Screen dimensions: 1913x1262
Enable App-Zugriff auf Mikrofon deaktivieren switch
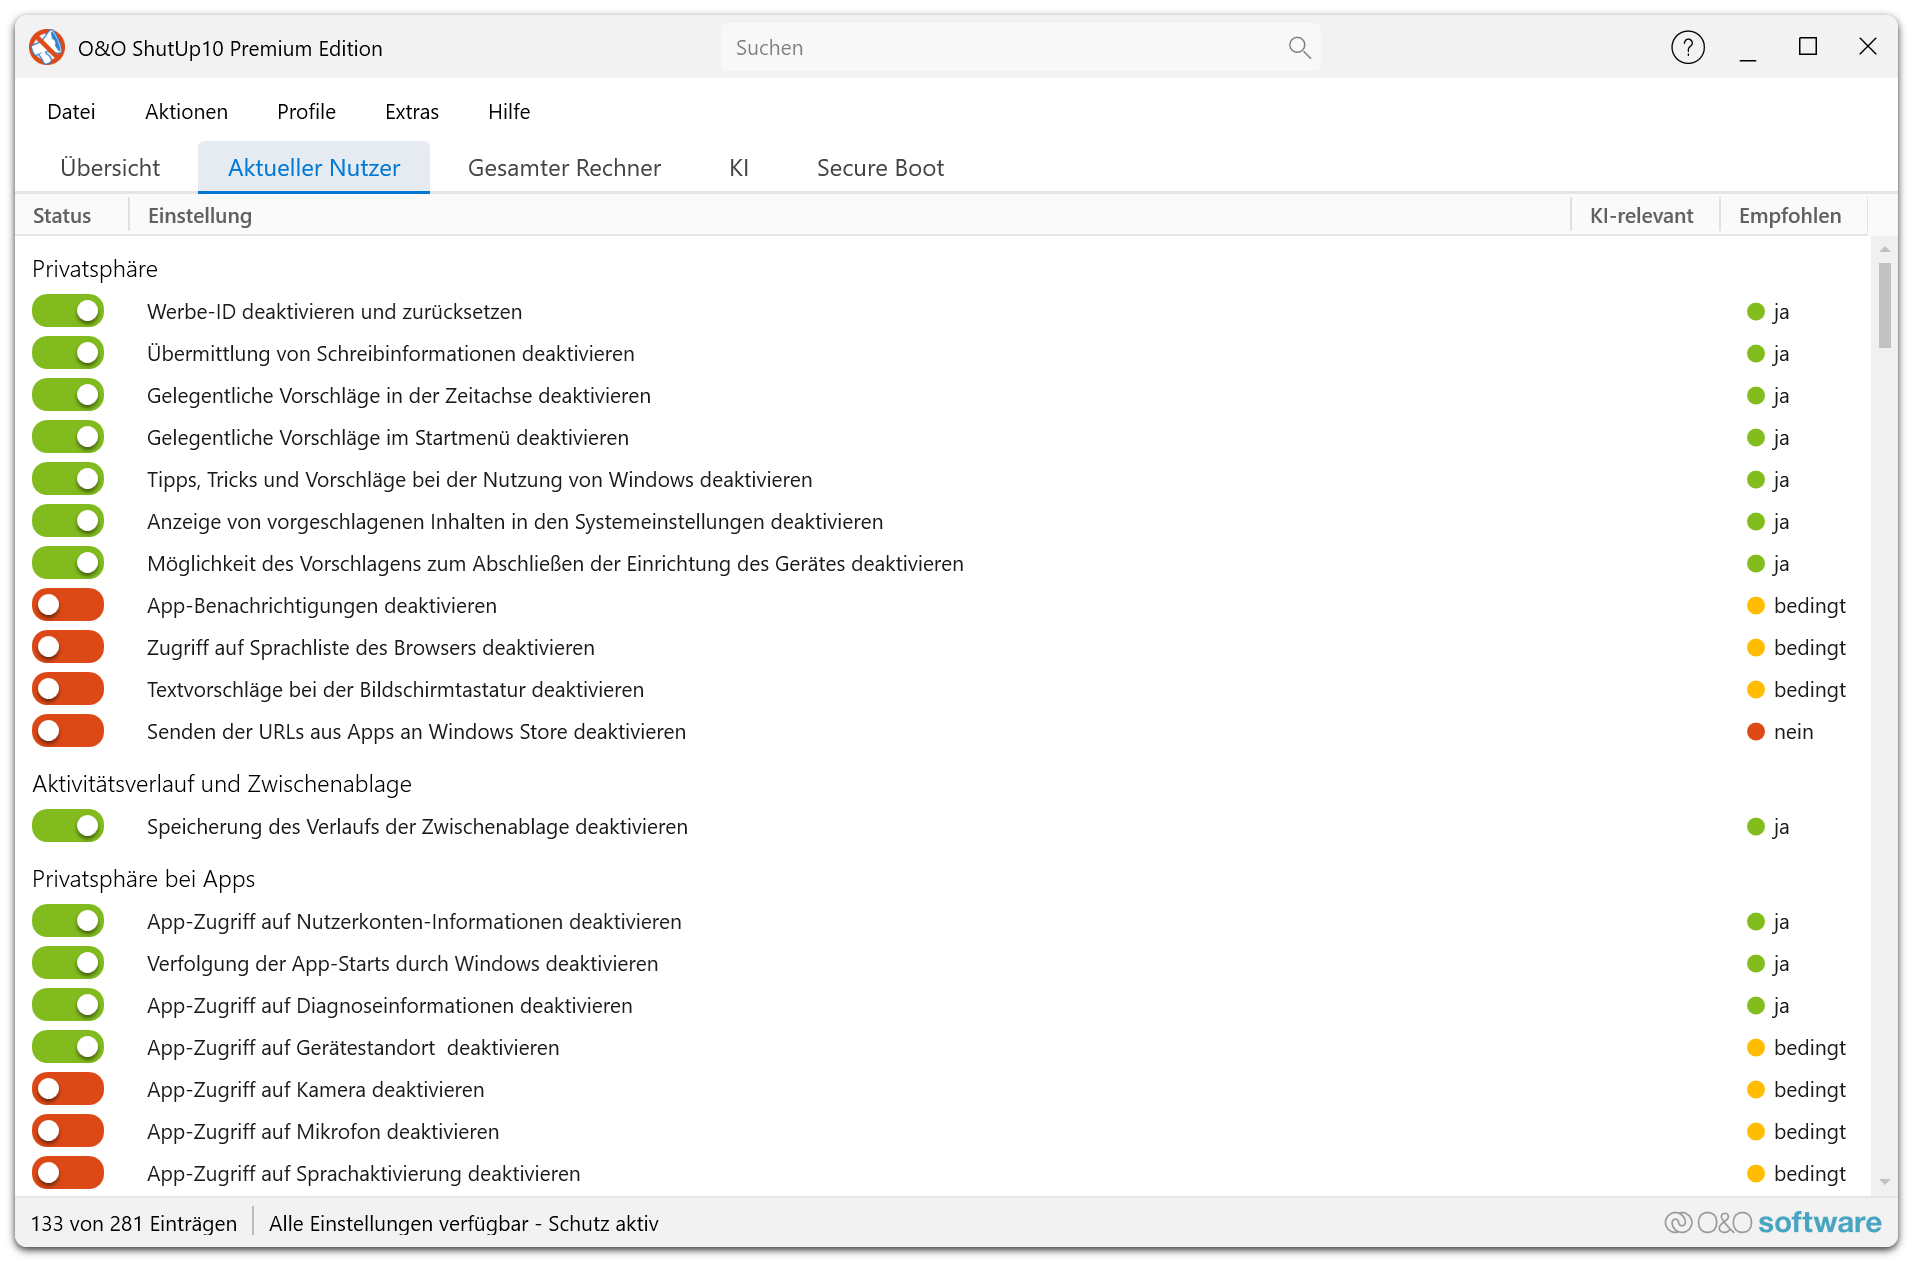(x=68, y=1132)
